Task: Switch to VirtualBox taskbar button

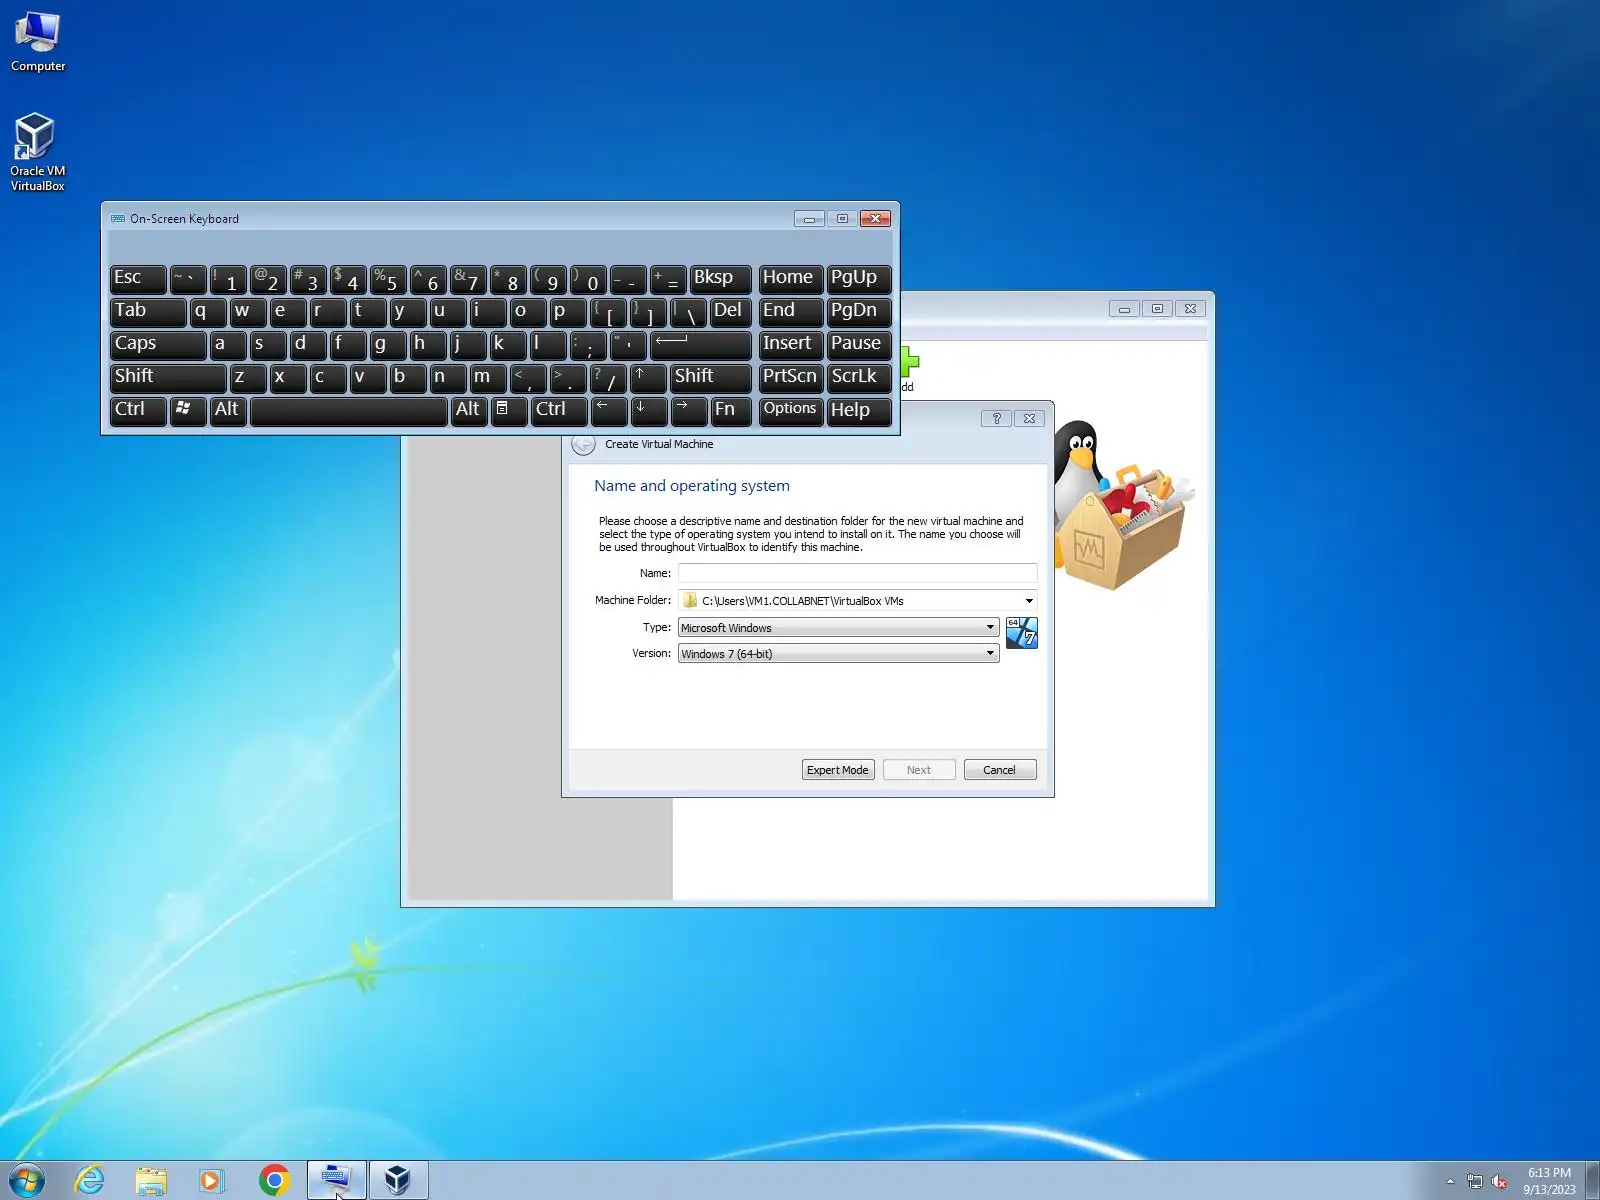Action: [x=398, y=1180]
